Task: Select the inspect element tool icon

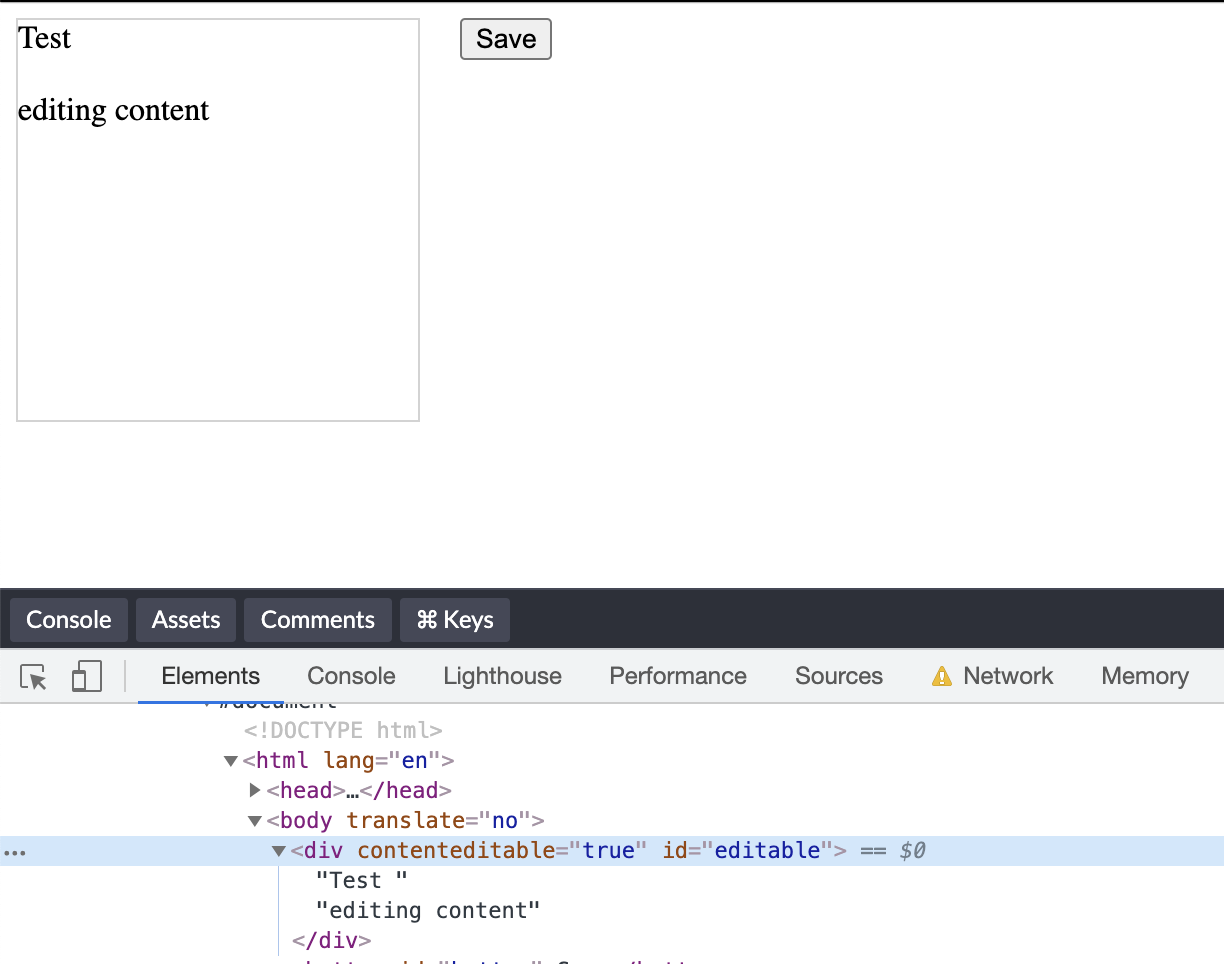Action: coord(33,676)
